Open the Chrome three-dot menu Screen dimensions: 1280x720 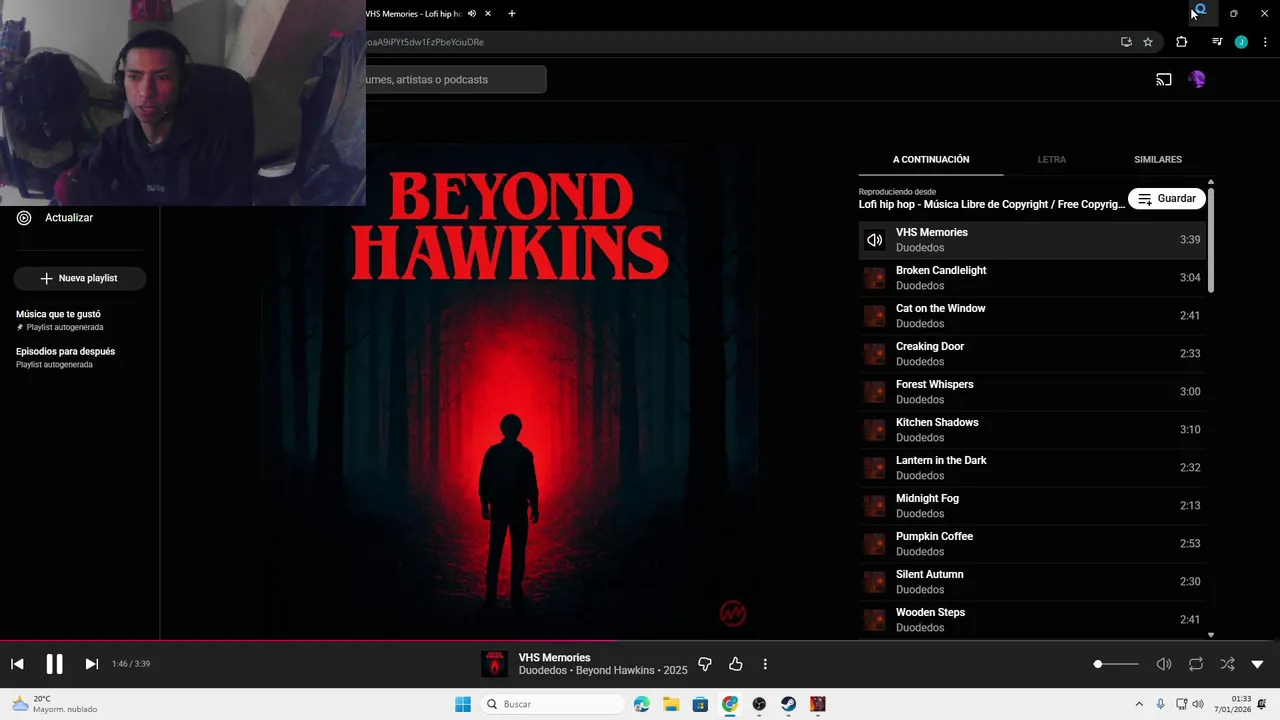pos(1265,42)
